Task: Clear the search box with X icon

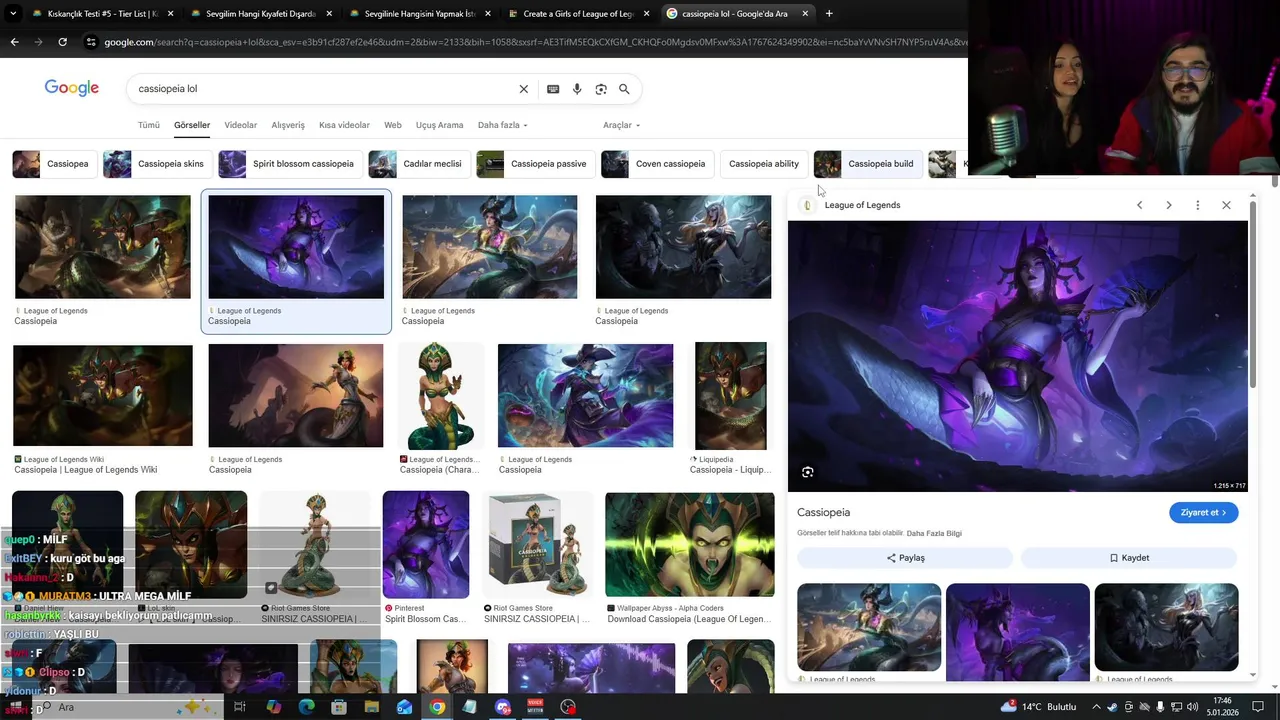Action: click(523, 89)
